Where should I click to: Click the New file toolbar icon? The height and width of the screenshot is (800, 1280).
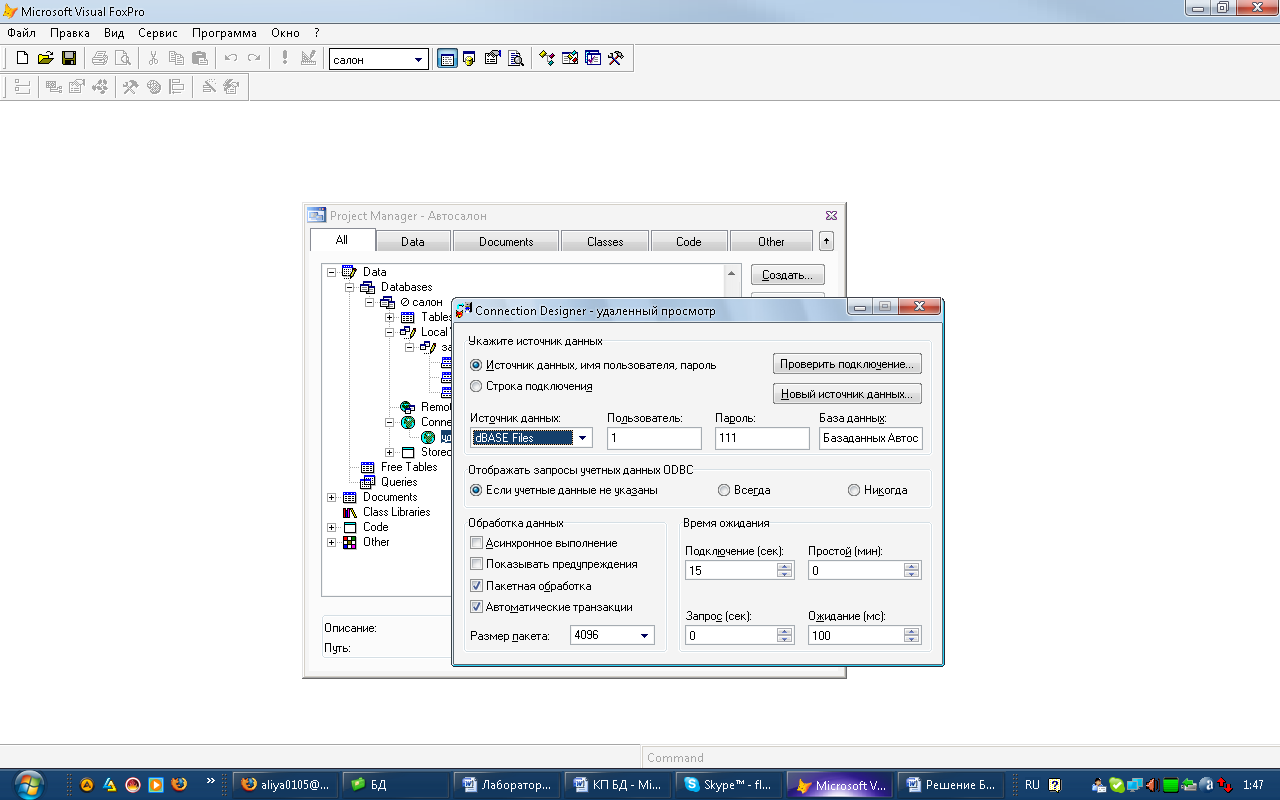[x=22, y=58]
